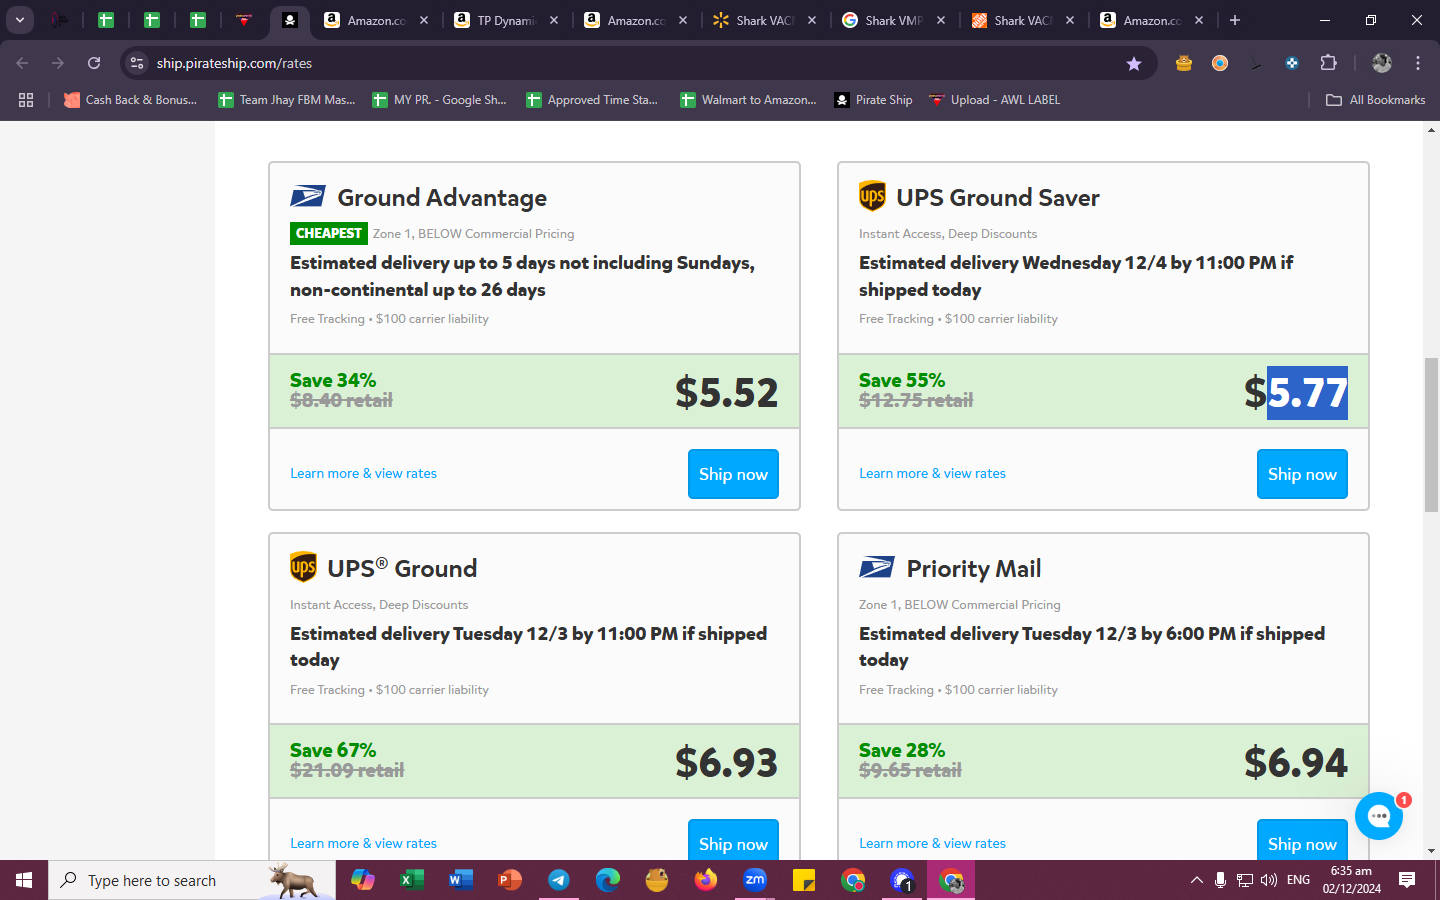The image size is (1440, 900).
Task: Reload the Pirate Ship rates page
Action: [94, 63]
